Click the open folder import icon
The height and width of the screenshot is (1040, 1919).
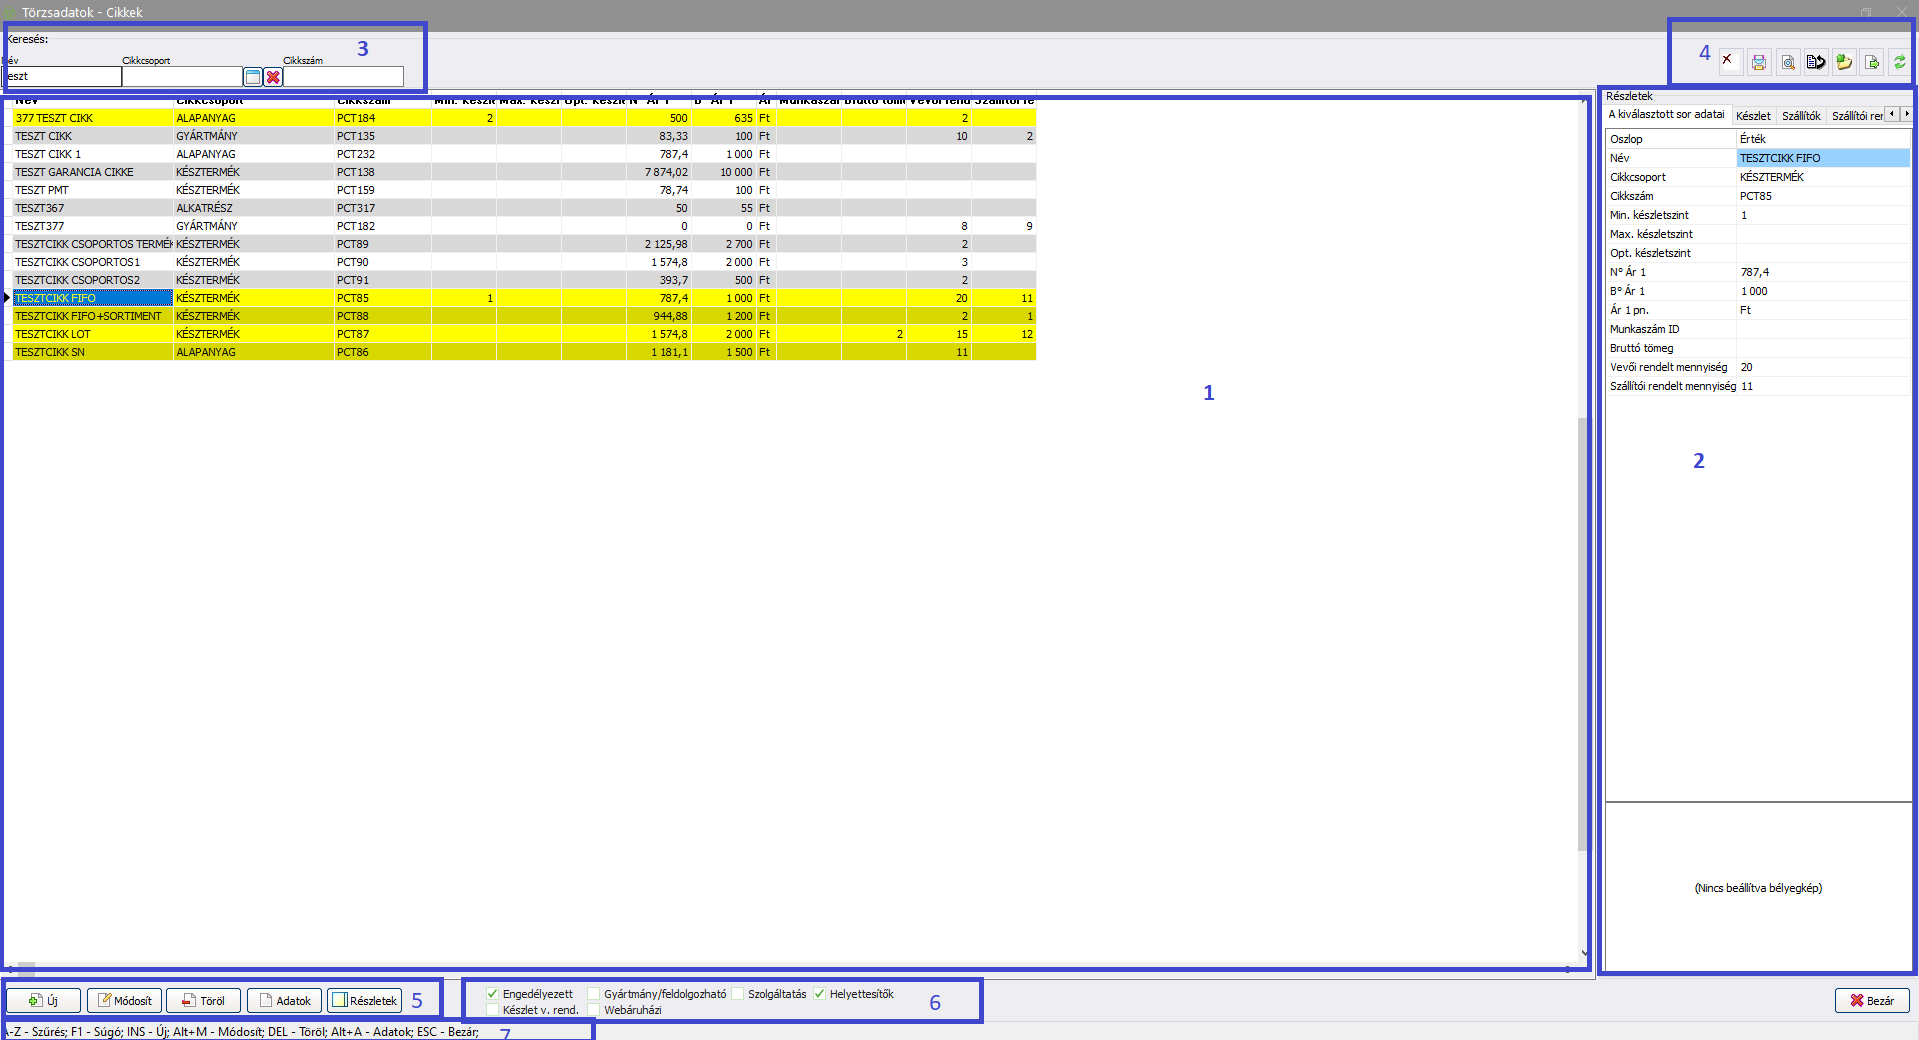(1844, 63)
